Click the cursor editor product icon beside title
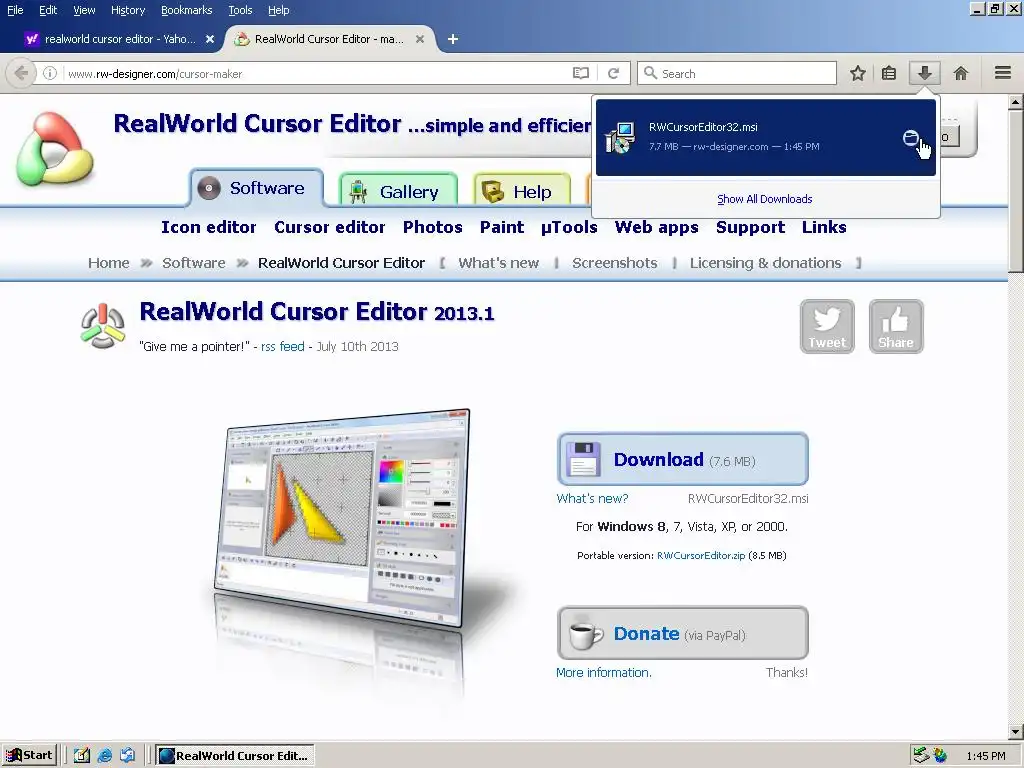Viewport: 1024px width, 768px height. 103,325
